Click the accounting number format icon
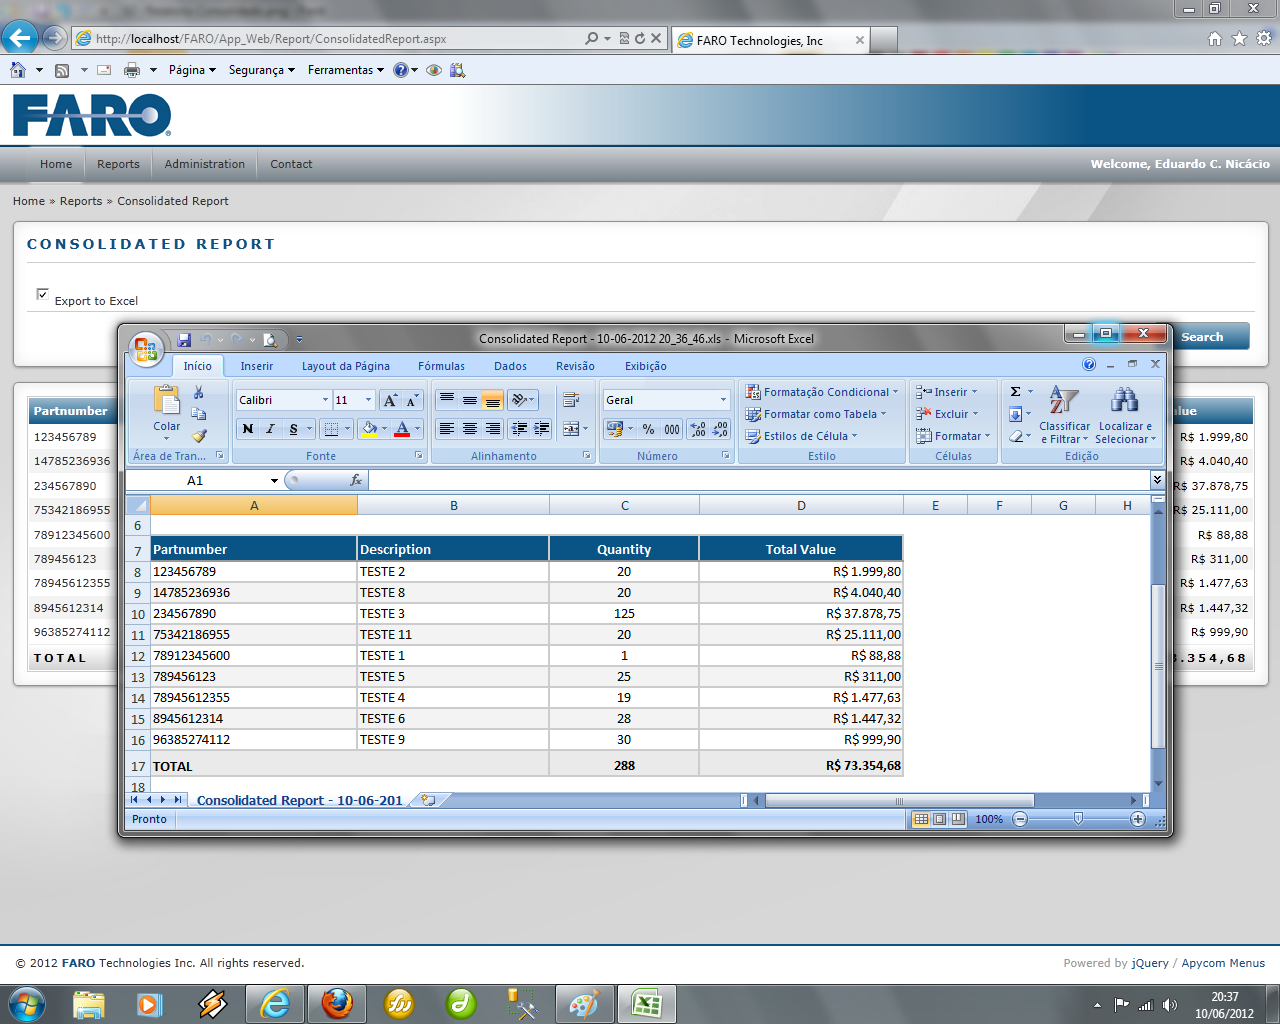Viewport: 1280px width, 1024px height. pos(615,429)
